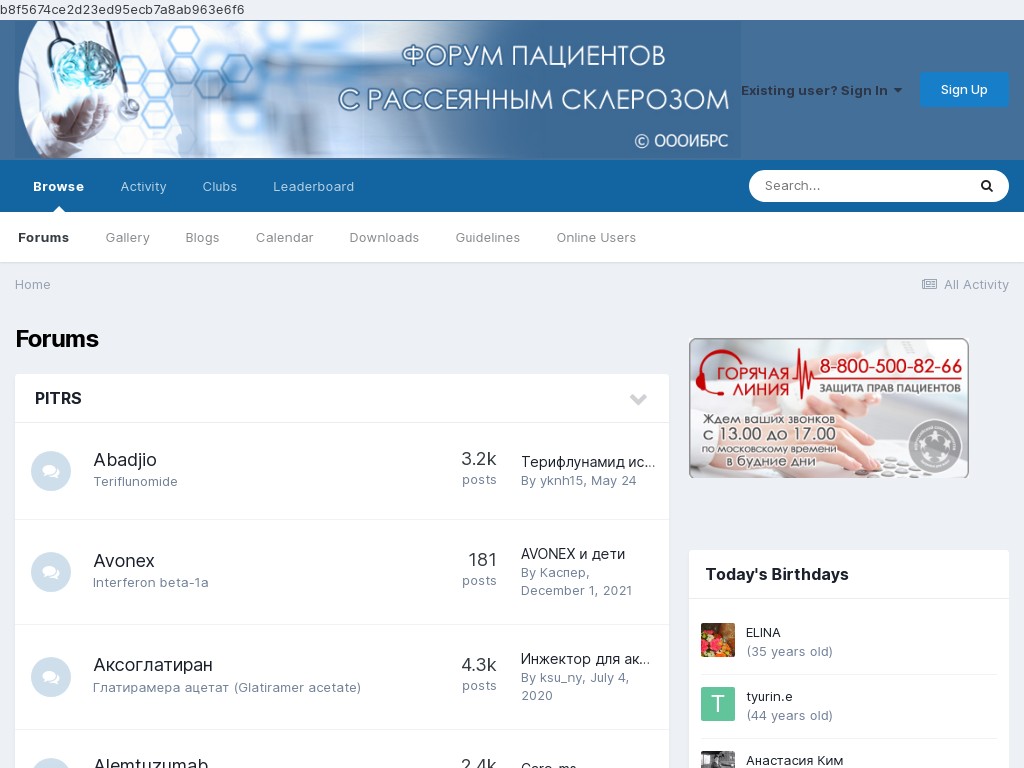Click the Avonex forum speech bubble icon

(x=51, y=572)
